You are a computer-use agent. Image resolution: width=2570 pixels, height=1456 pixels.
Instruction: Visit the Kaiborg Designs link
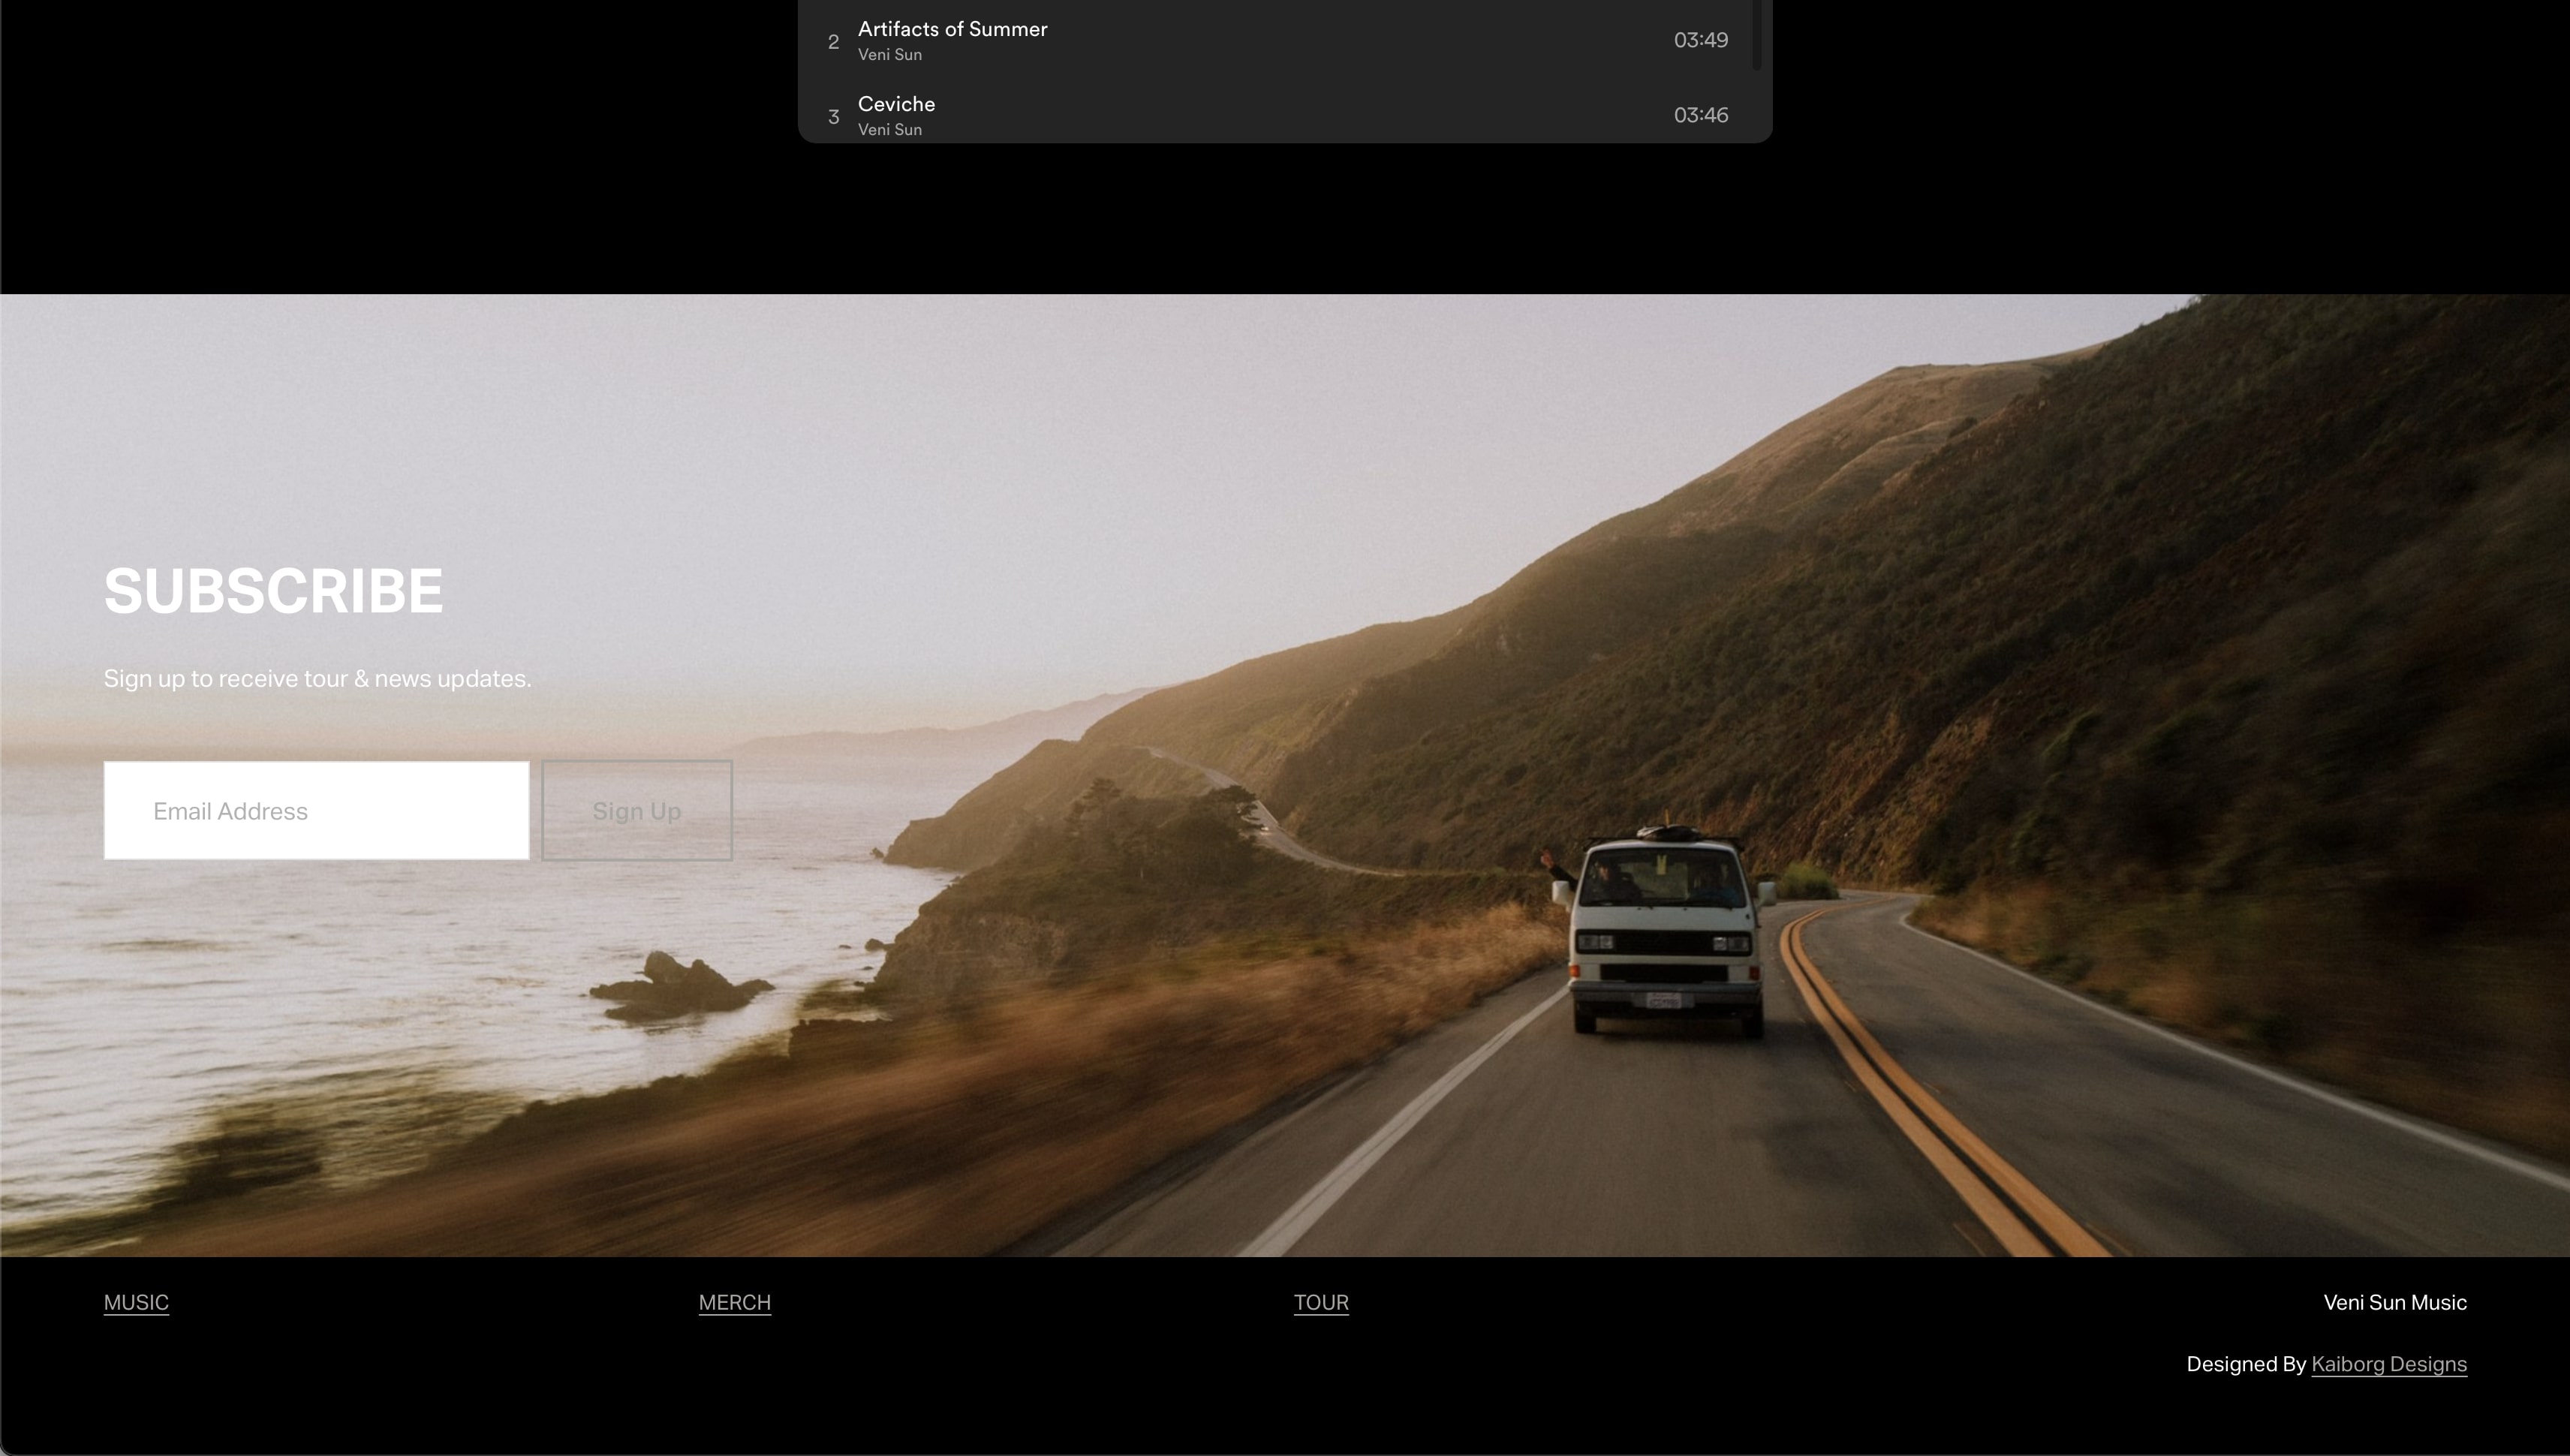[x=2388, y=1365]
